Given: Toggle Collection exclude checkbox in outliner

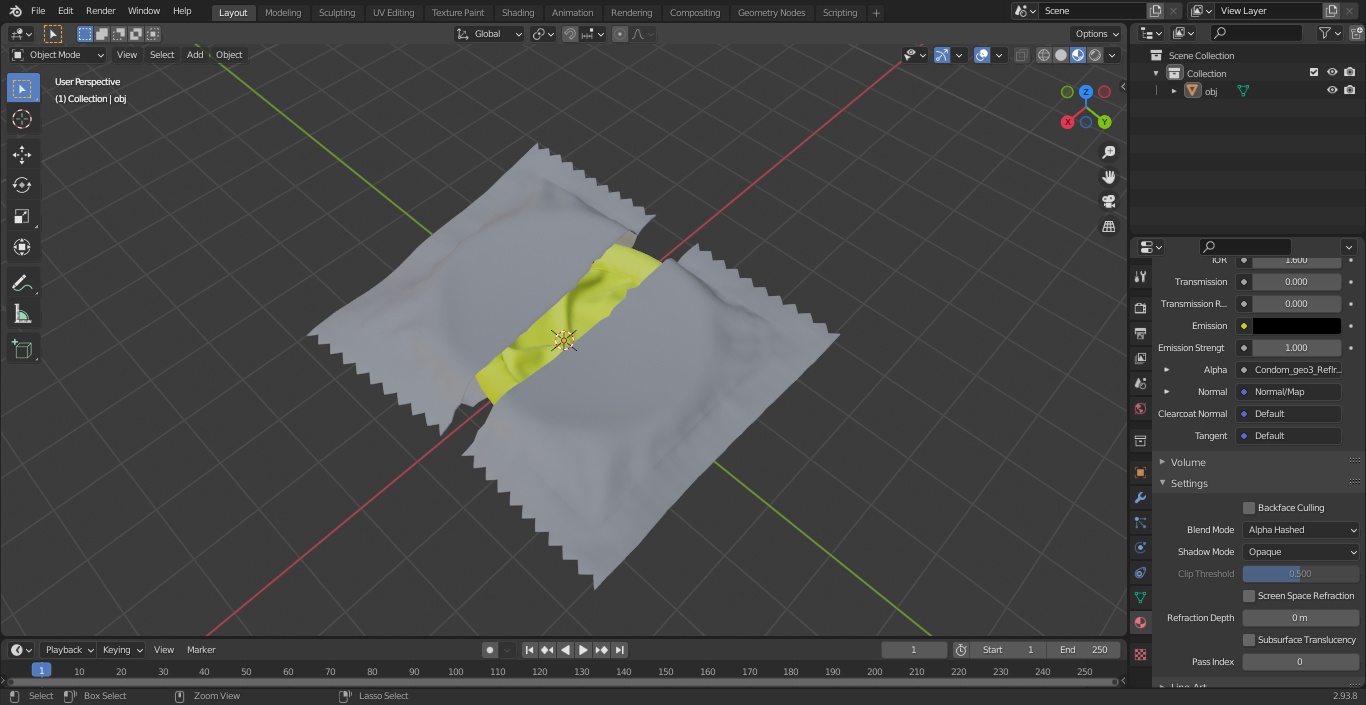Looking at the screenshot, I should pyautogui.click(x=1314, y=73).
